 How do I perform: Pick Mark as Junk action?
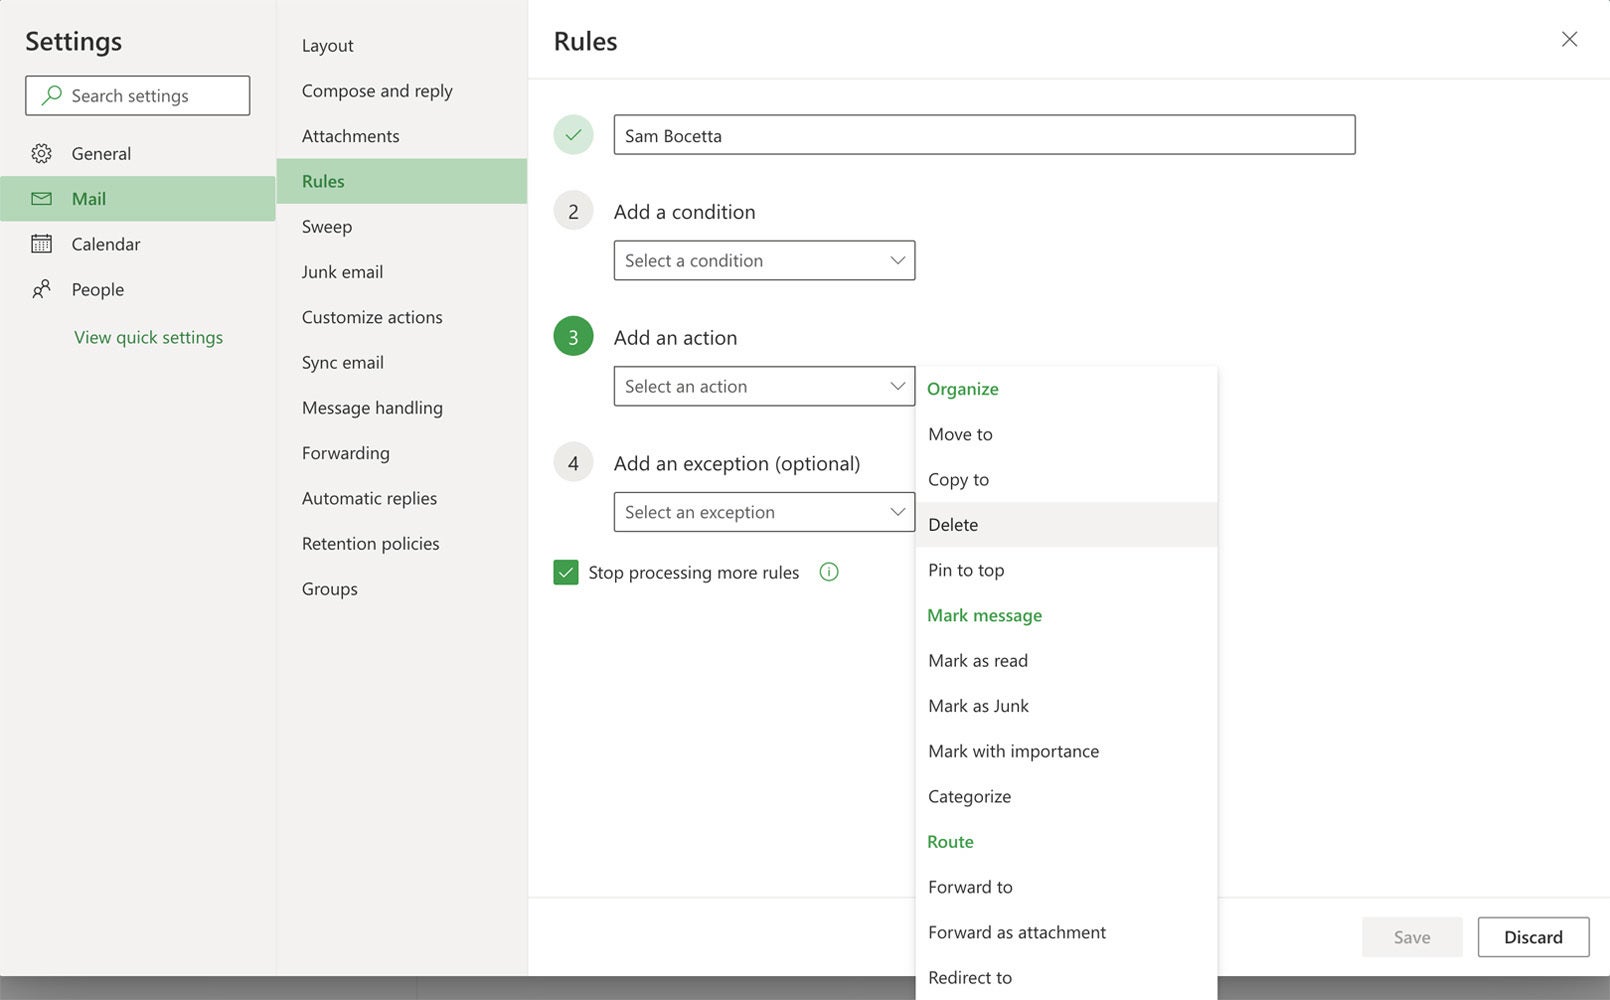(x=1066, y=706)
